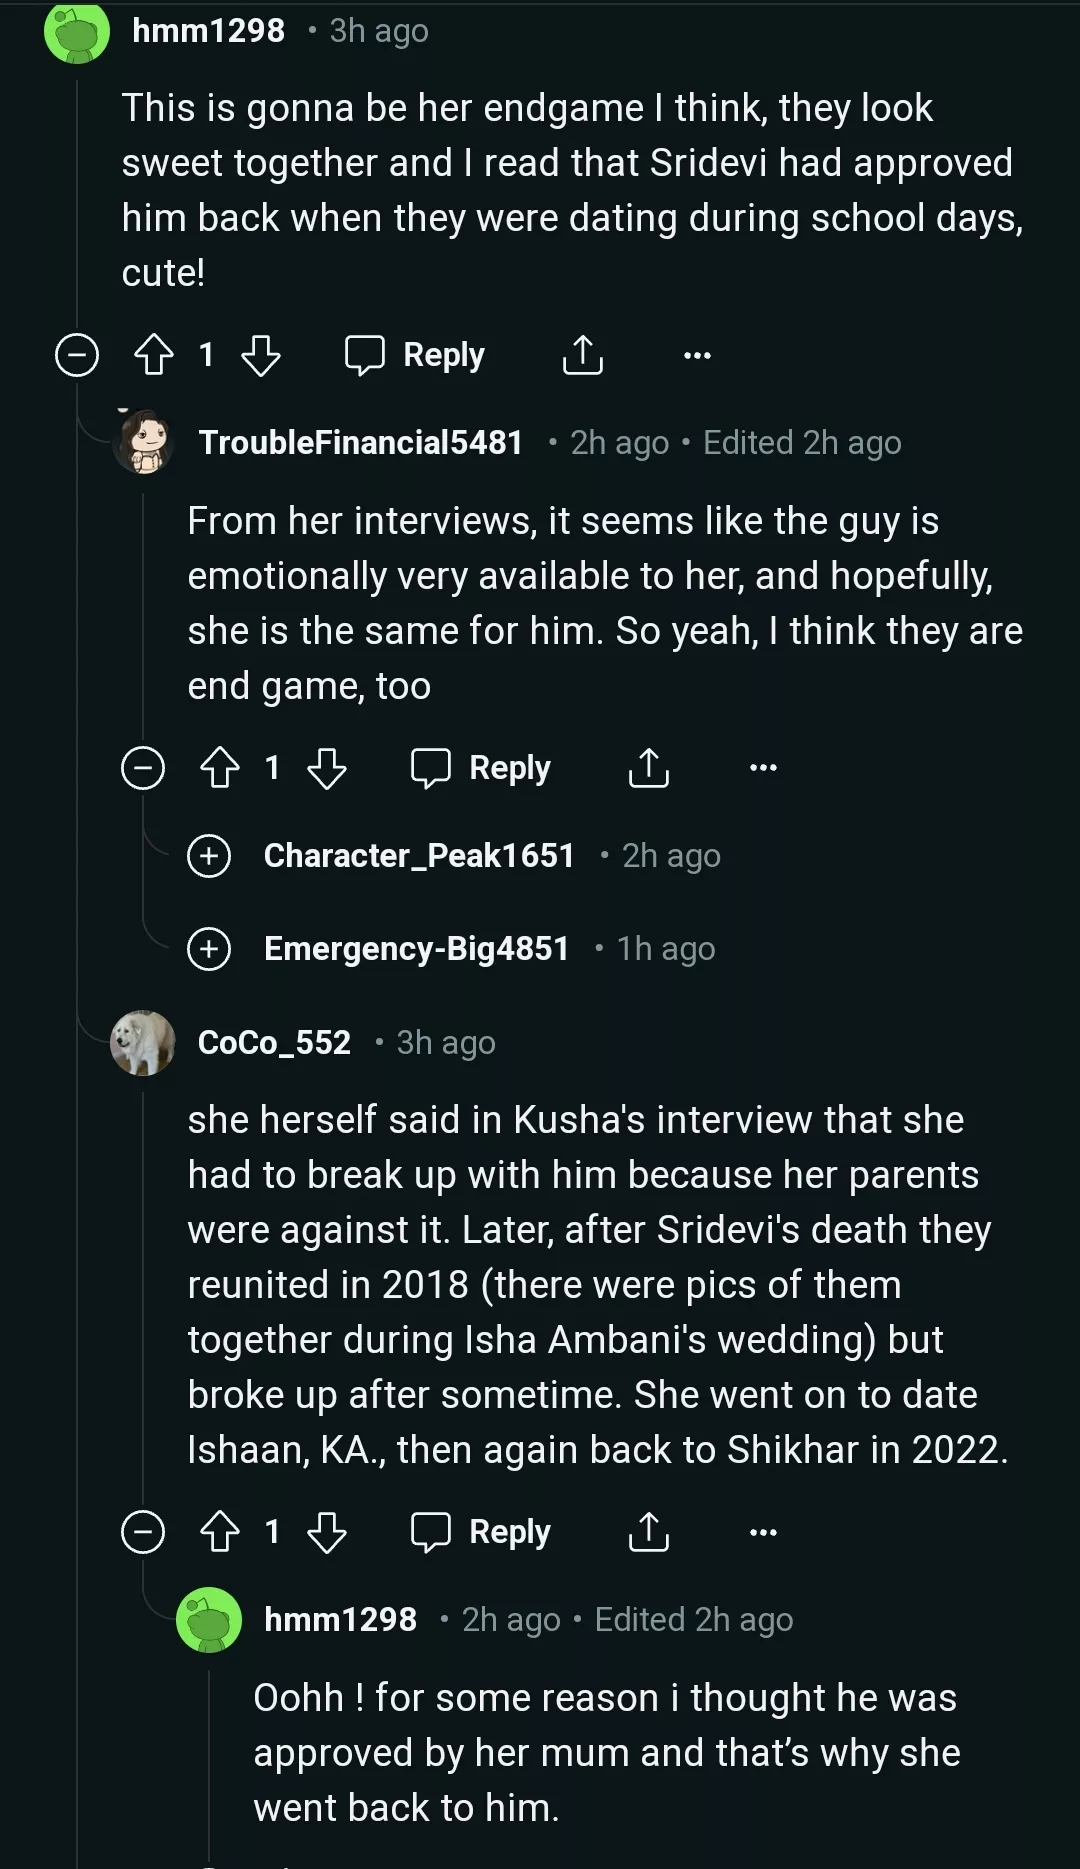This screenshot has width=1080, height=1869.
Task: Share hmm1298's top comment
Action: (x=582, y=355)
